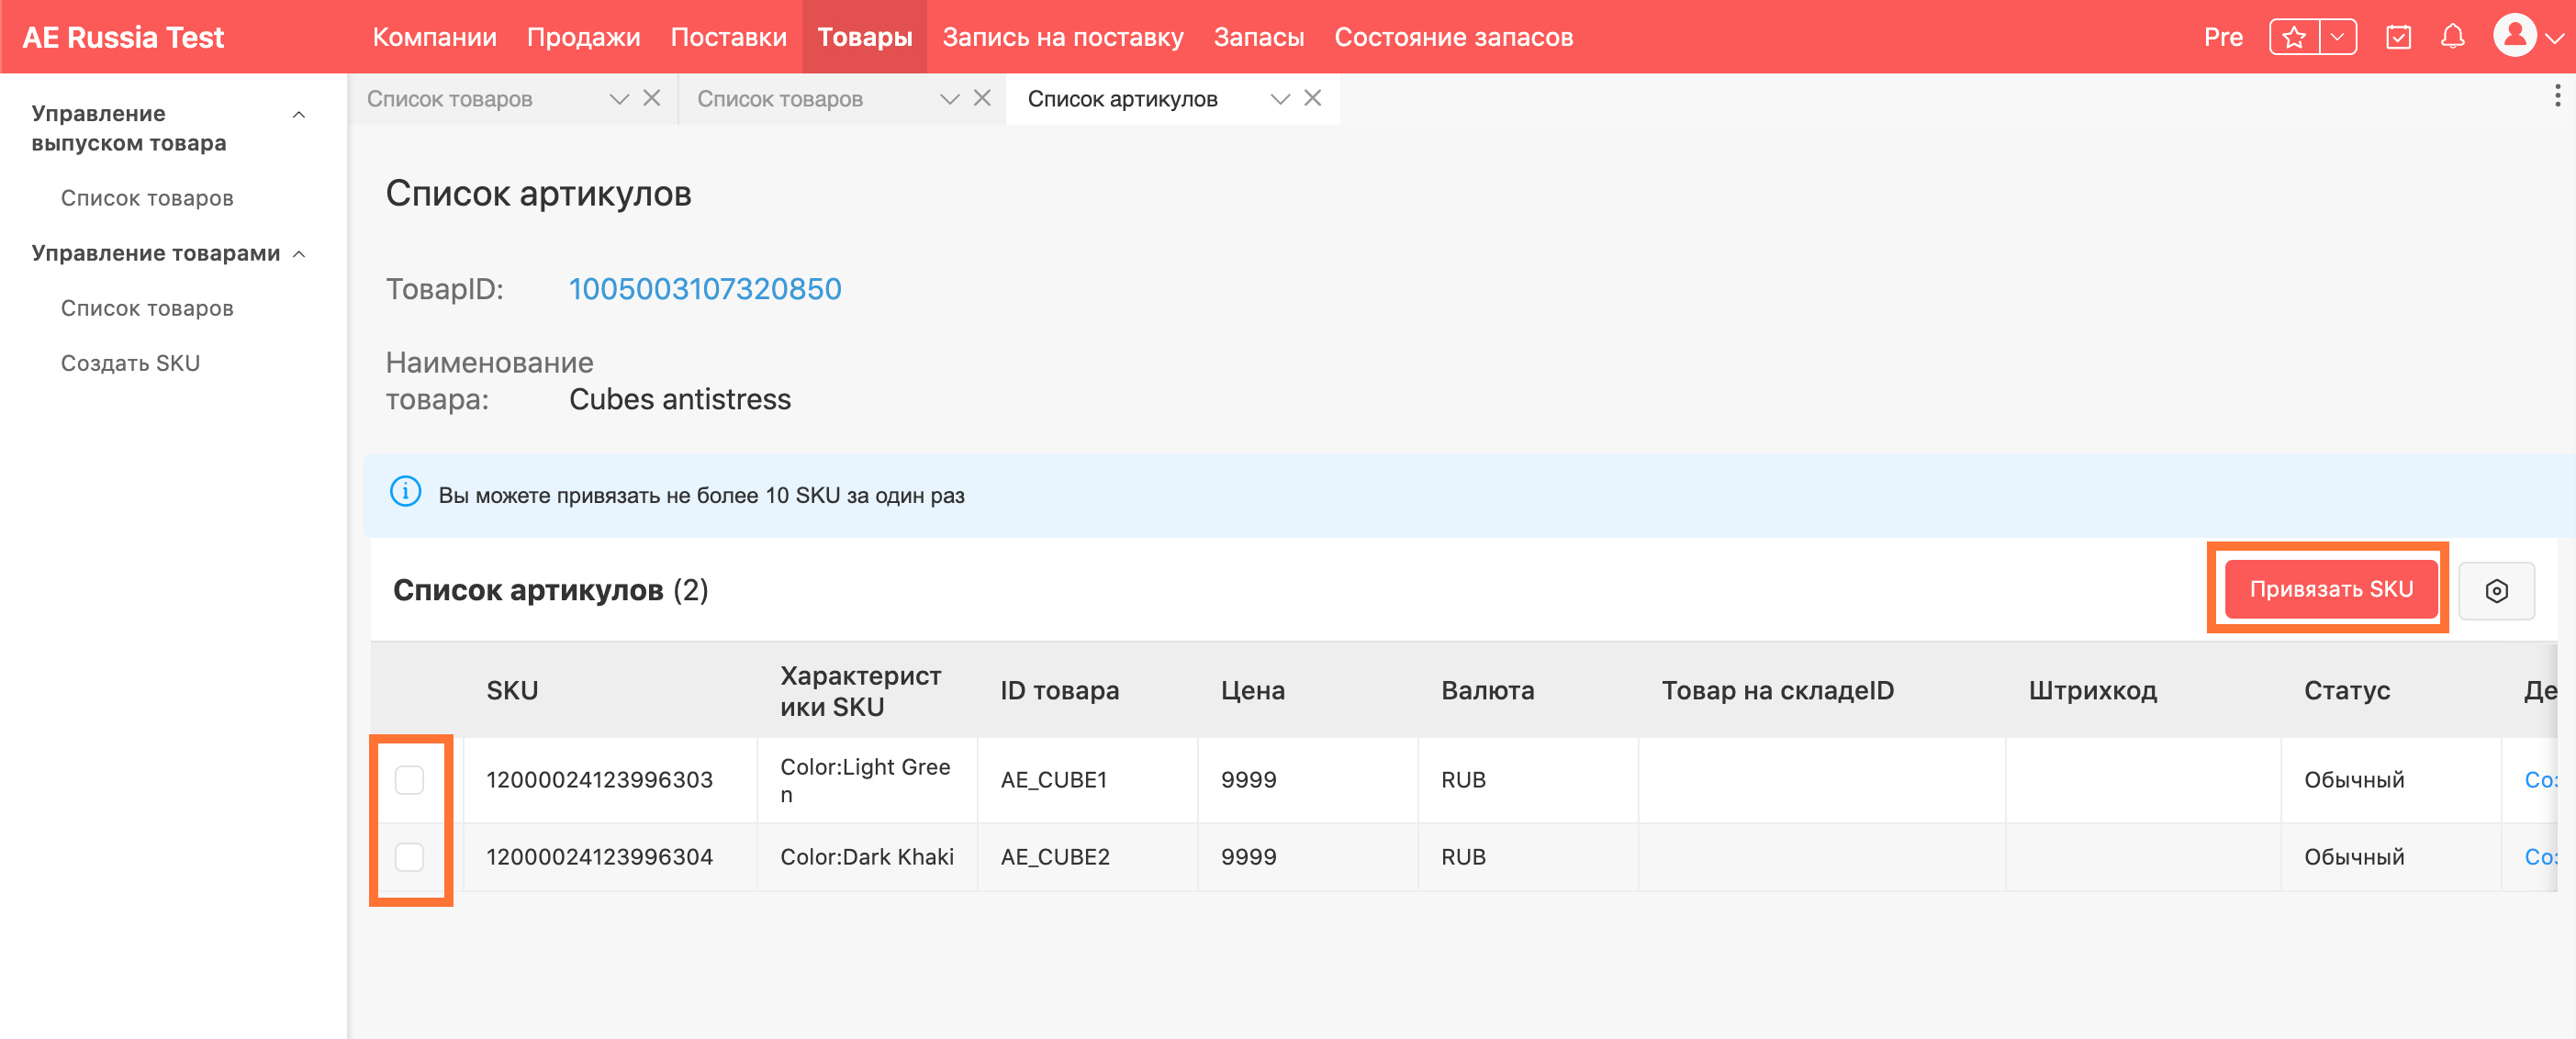Expand chevron on second Список товаров tab
This screenshot has width=2576, height=1039.
950,99
